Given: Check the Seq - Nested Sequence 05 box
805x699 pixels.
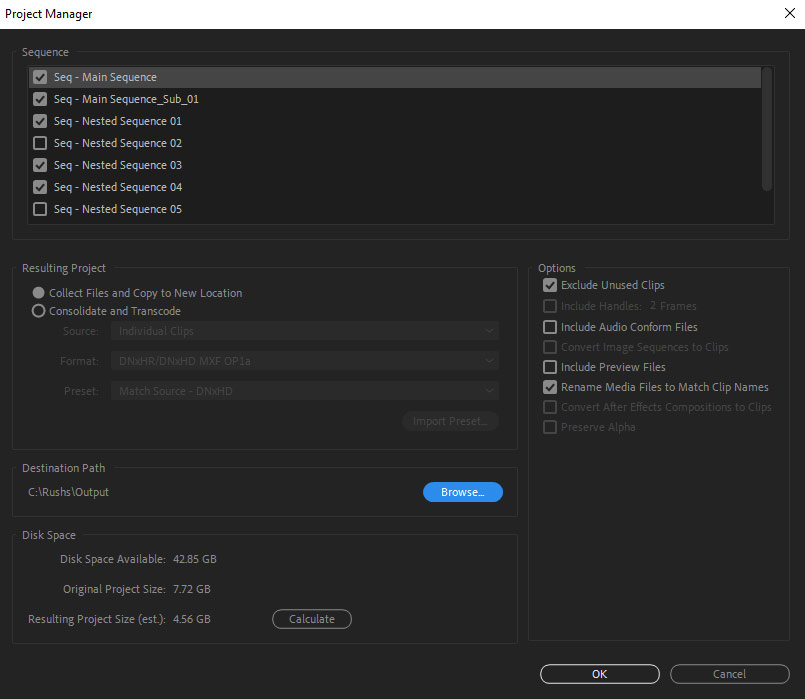Looking at the screenshot, I should tap(39, 208).
